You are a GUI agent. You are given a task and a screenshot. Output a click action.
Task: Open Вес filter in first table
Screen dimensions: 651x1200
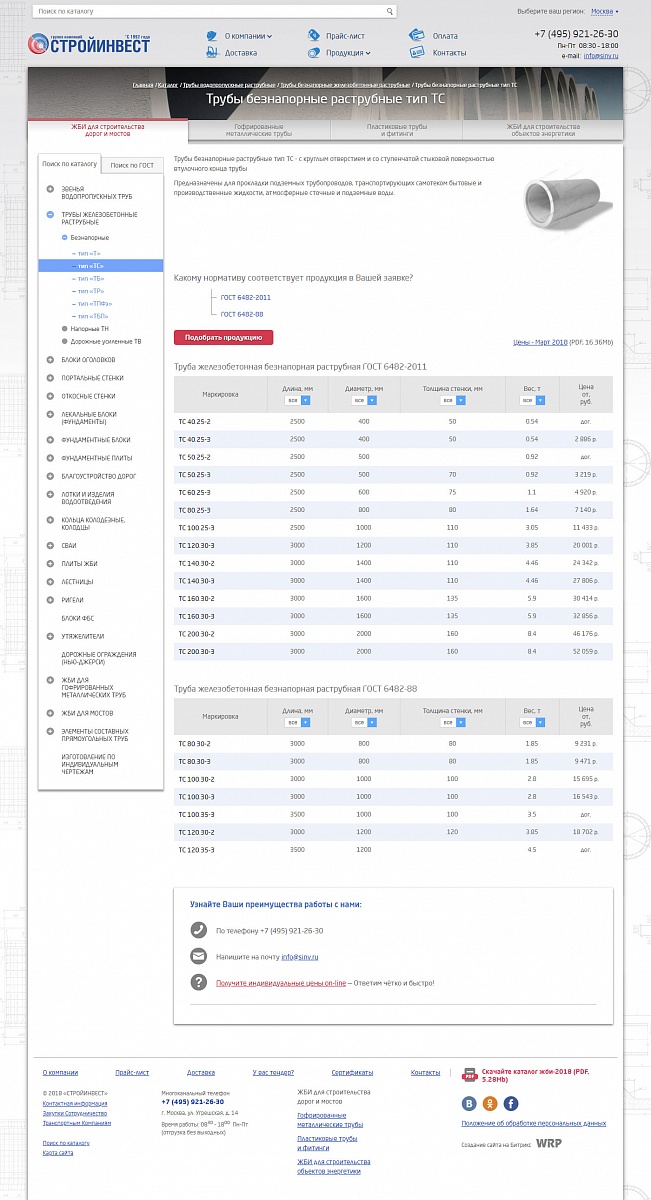click(x=532, y=400)
